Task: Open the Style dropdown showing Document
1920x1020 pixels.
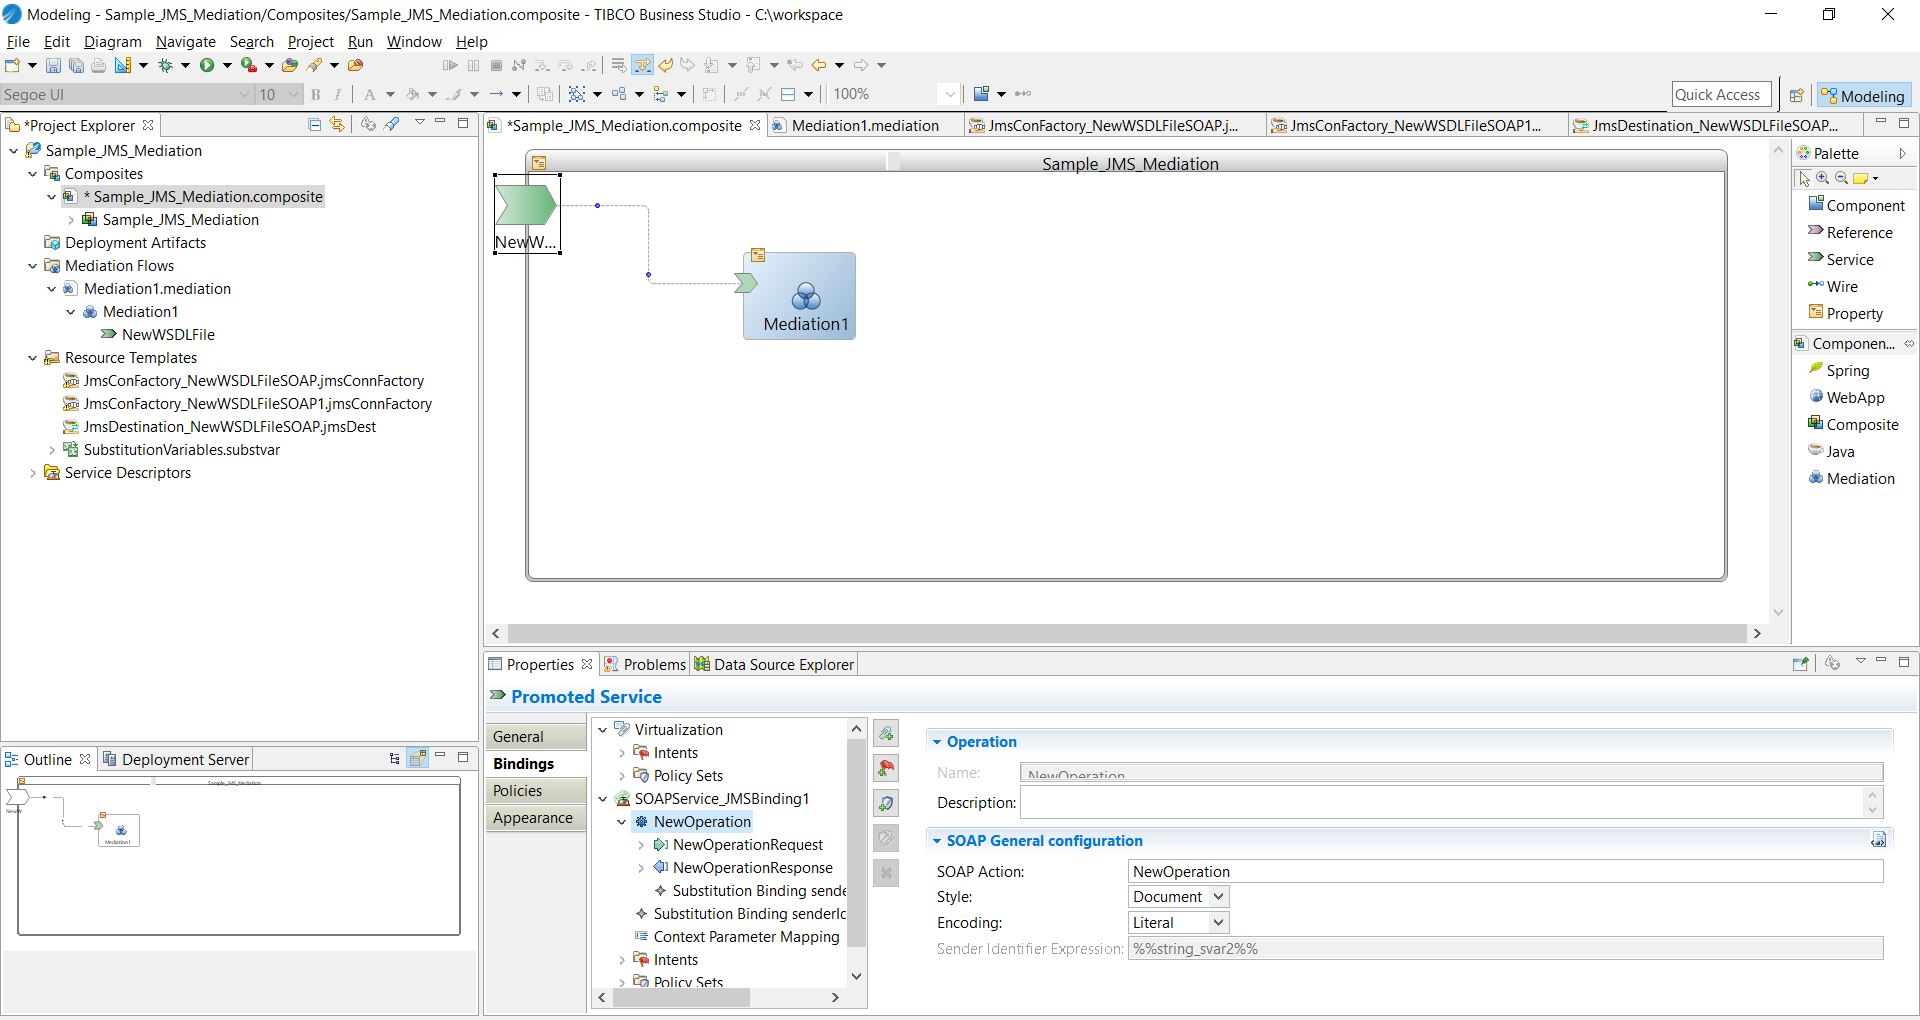Action: [1178, 897]
